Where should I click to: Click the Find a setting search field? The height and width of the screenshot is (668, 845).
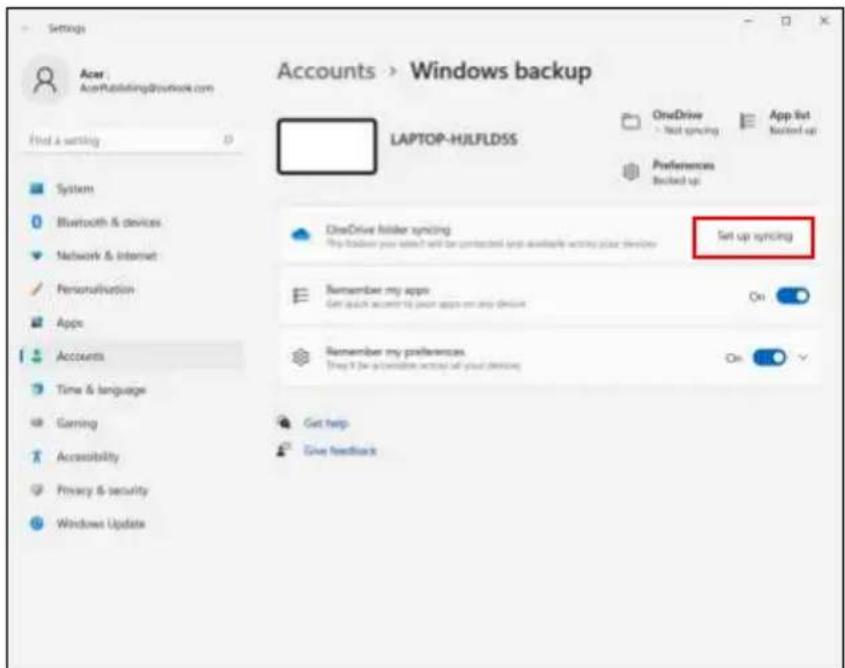pos(133,141)
